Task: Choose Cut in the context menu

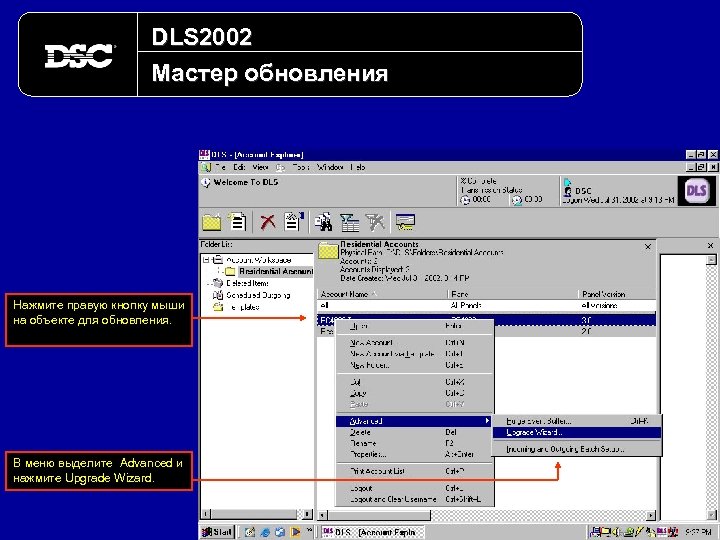Action: click(415, 382)
